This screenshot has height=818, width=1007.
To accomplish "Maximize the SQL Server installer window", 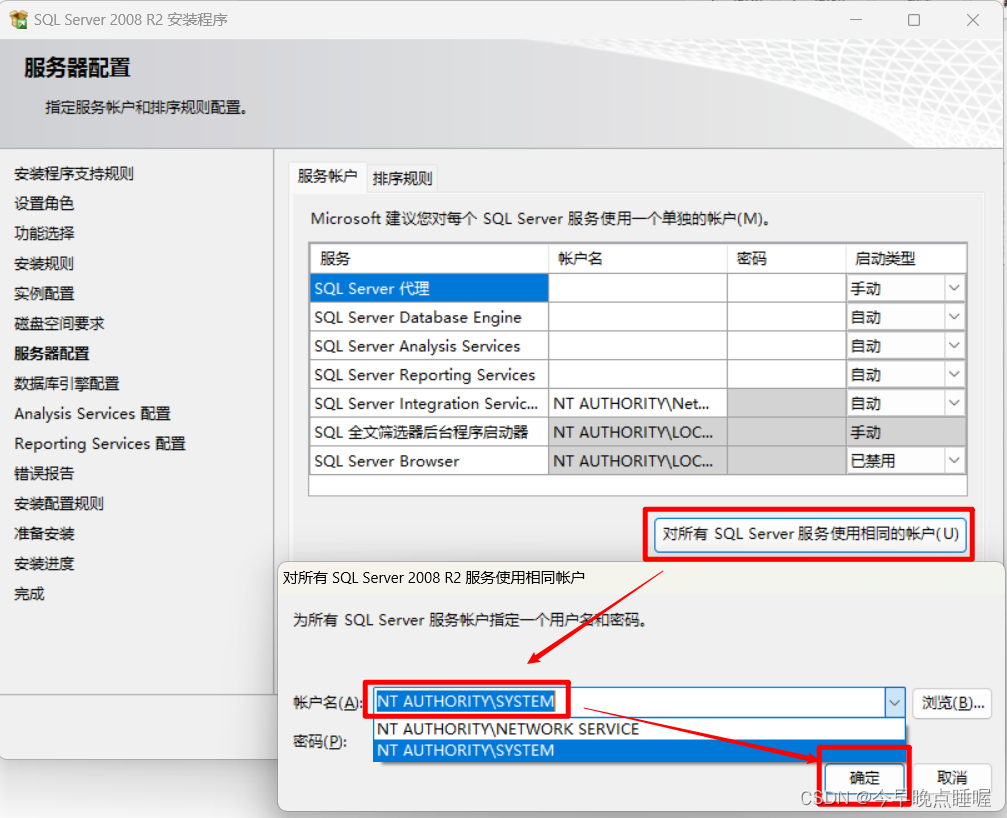I will coord(914,20).
